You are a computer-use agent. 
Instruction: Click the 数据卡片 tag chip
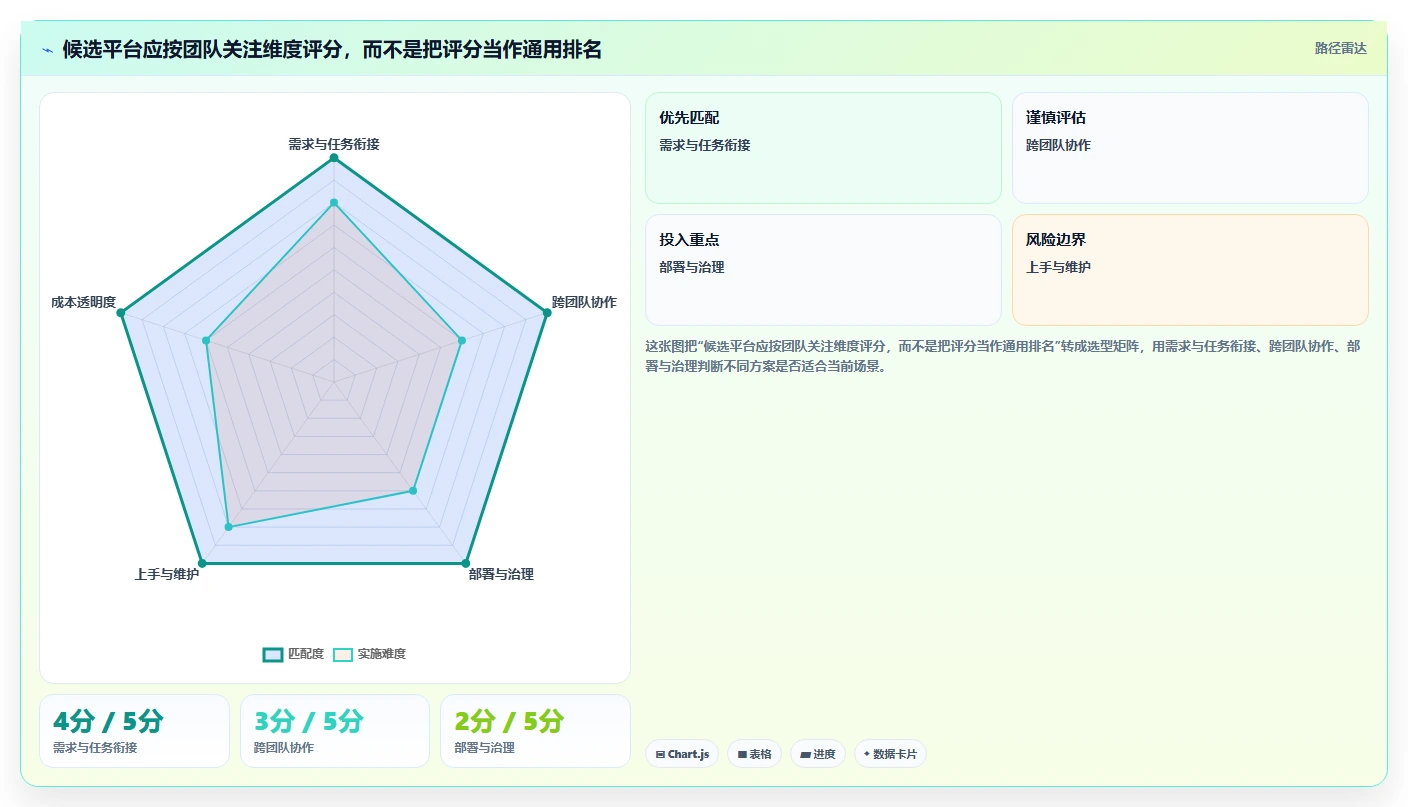890,754
